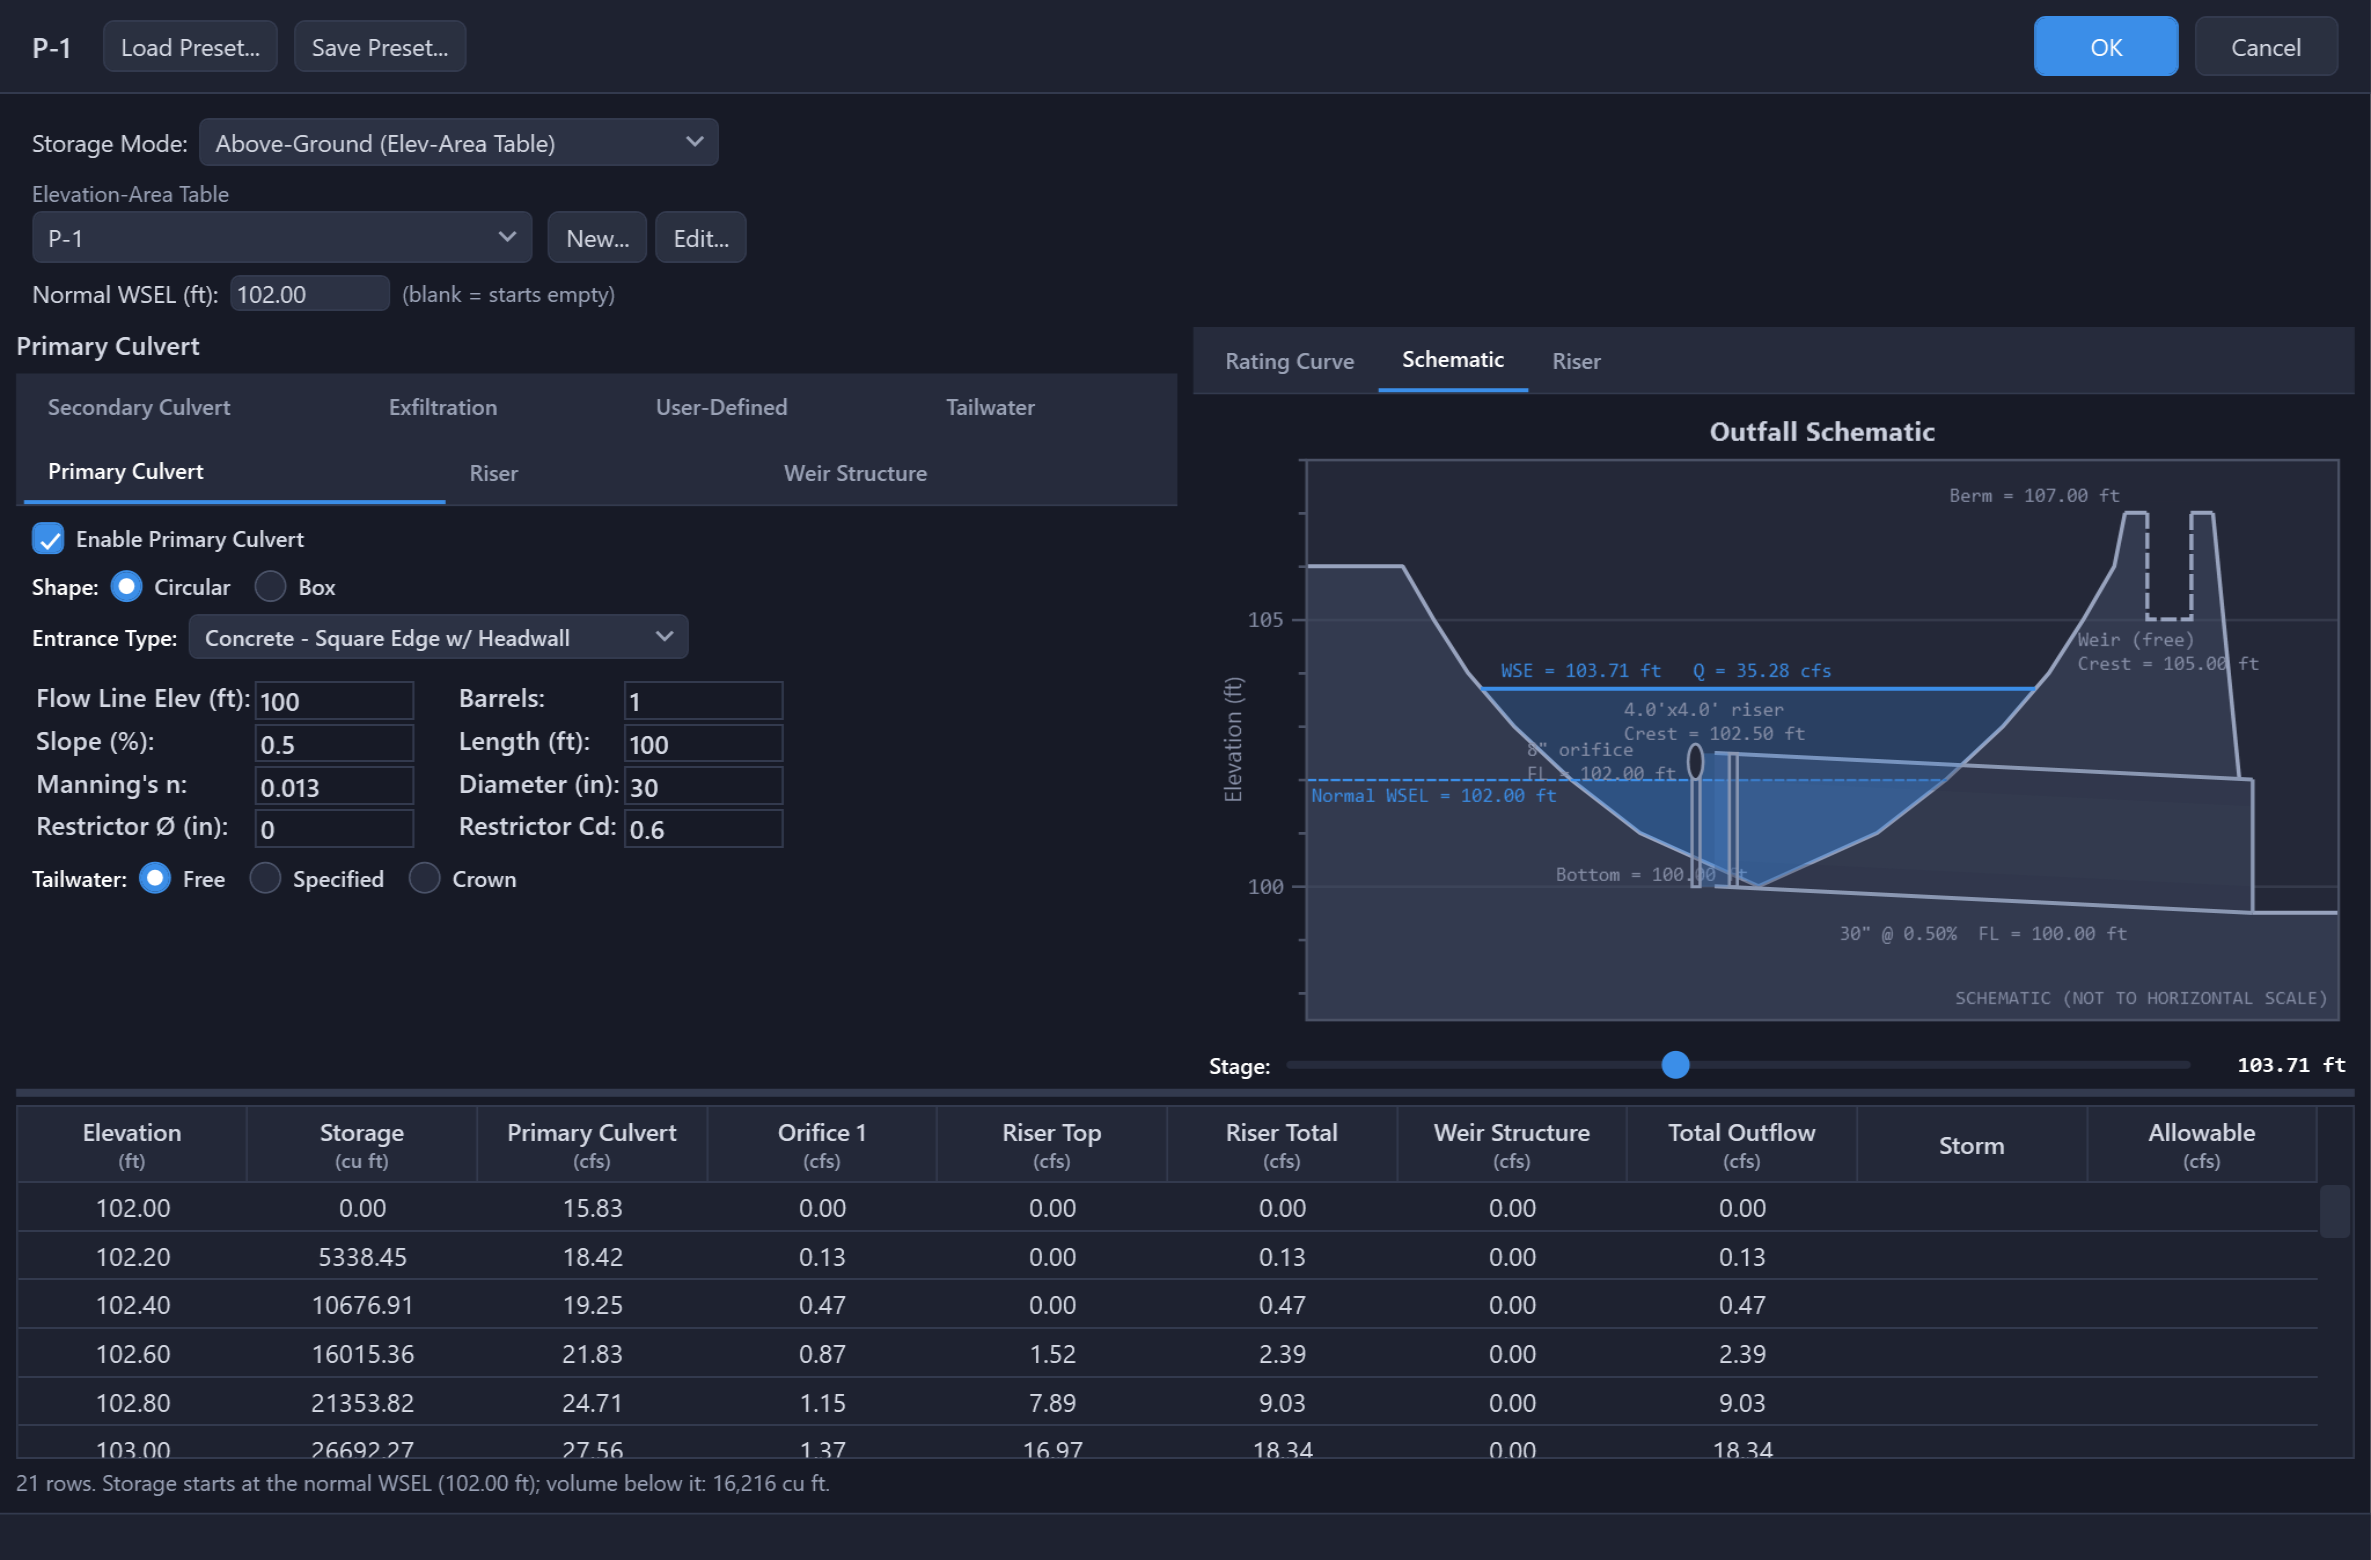This screenshot has width=2371, height=1560.
Task: Choose Specified tailwater option
Action: pos(265,879)
